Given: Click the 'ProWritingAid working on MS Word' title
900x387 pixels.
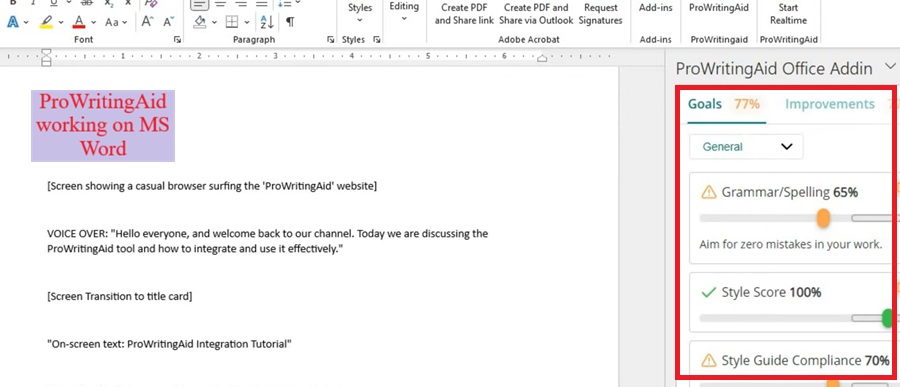Looking at the screenshot, I should 103,125.
